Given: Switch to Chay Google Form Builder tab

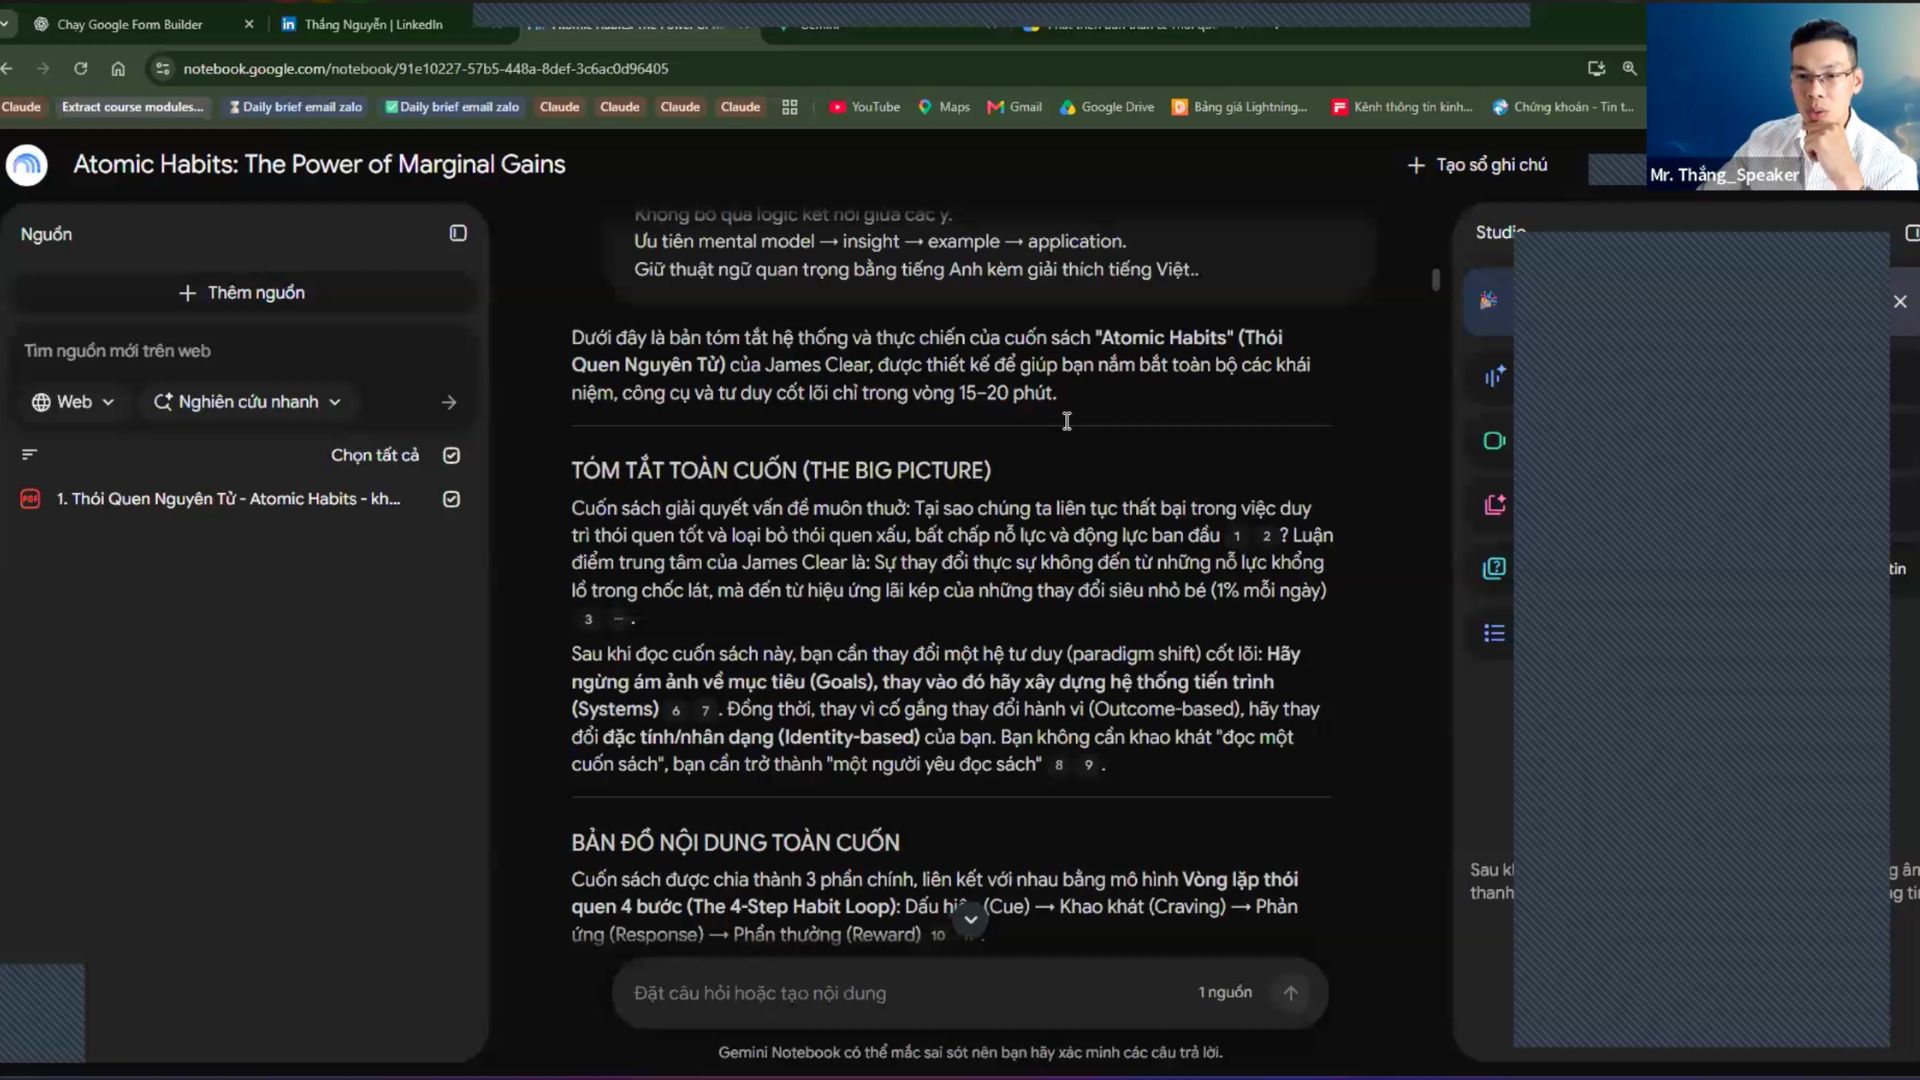Looking at the screenshot, I should click(x=129, y=24).
